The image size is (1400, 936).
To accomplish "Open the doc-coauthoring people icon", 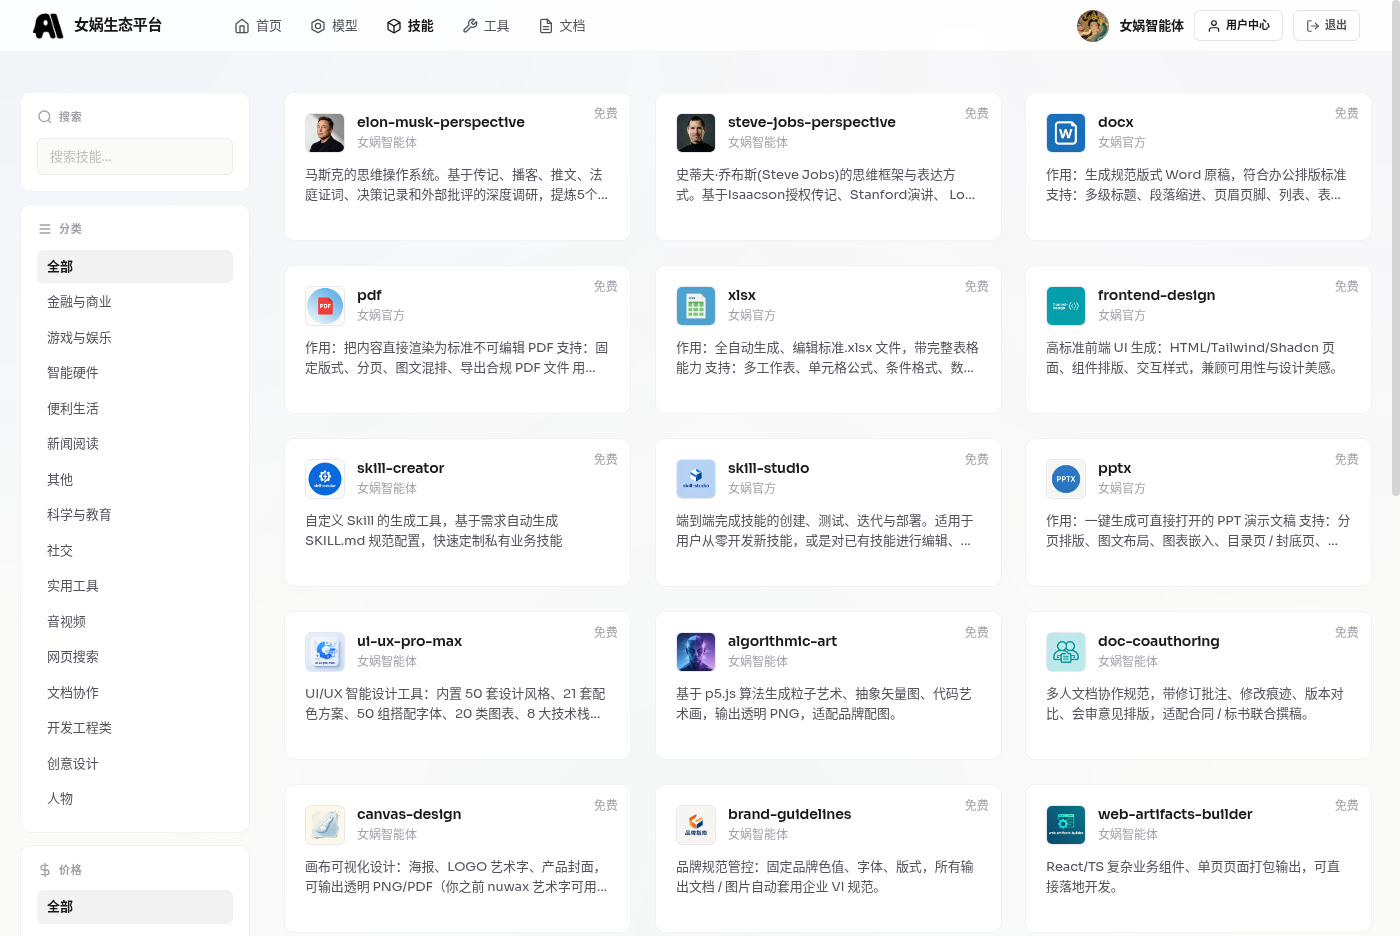I will pos(1066,652).
